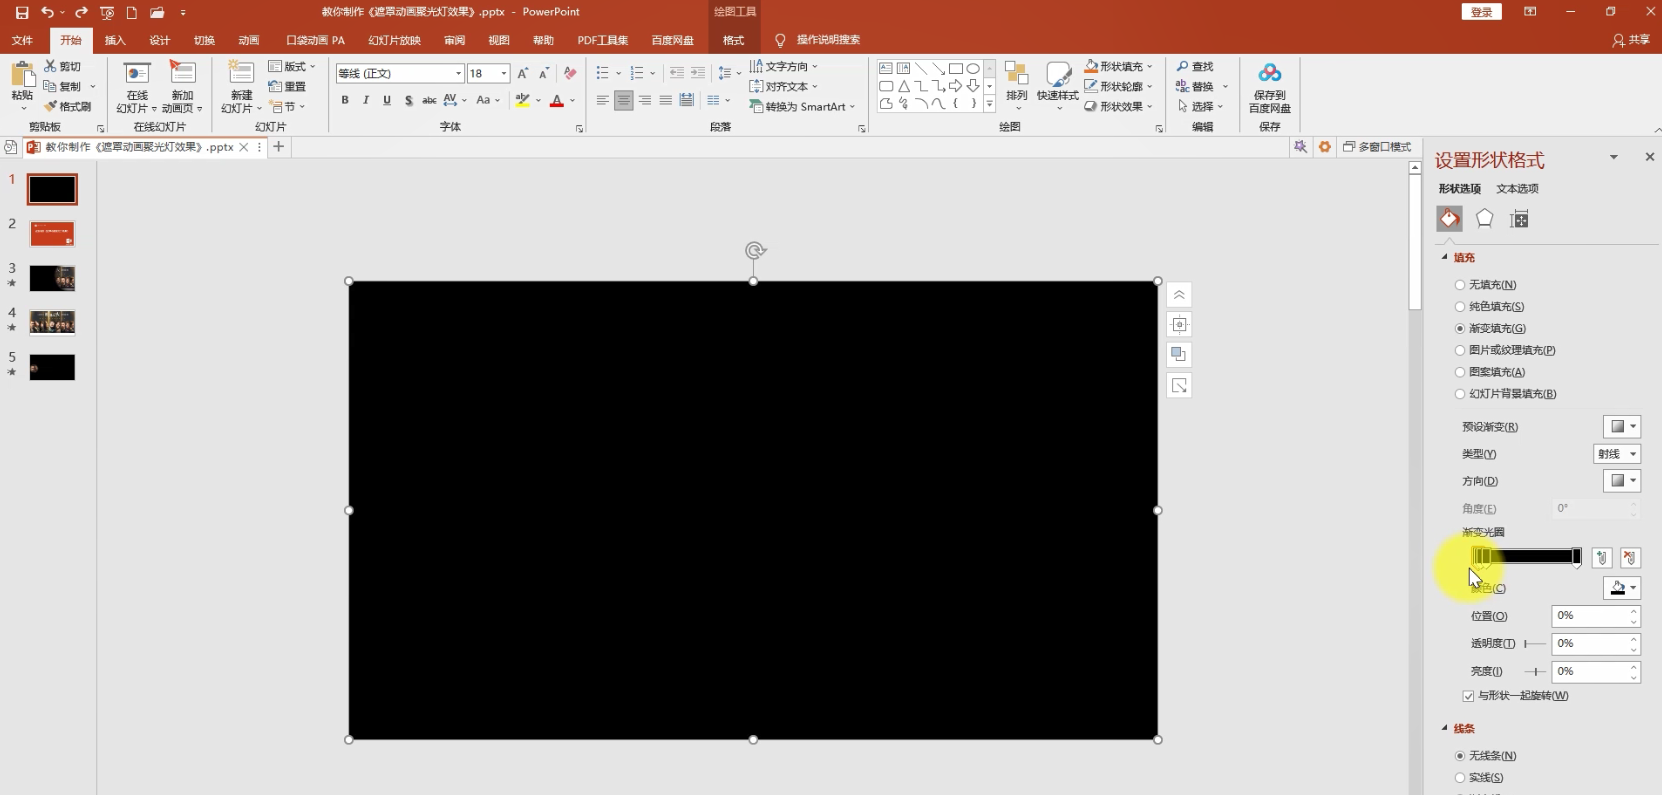
Task: Open the gradient stop Color (颜色) picker
Action: [x=1622, y=588]
